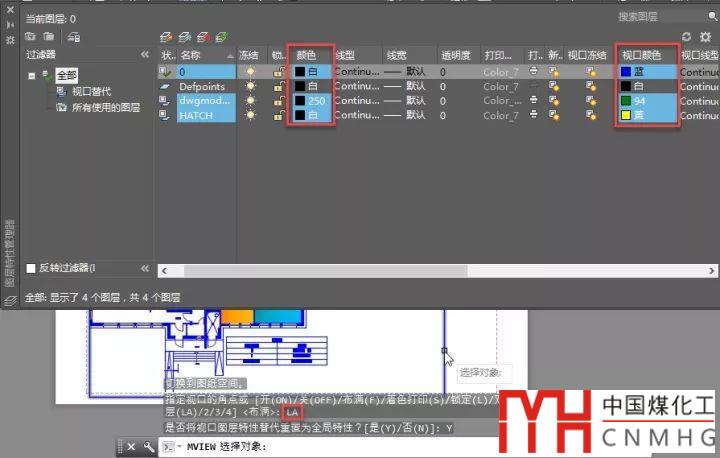The image size is (720, 458).
Task: Toggle lock icon for HATCH layer
Action: tap(277, 115)
